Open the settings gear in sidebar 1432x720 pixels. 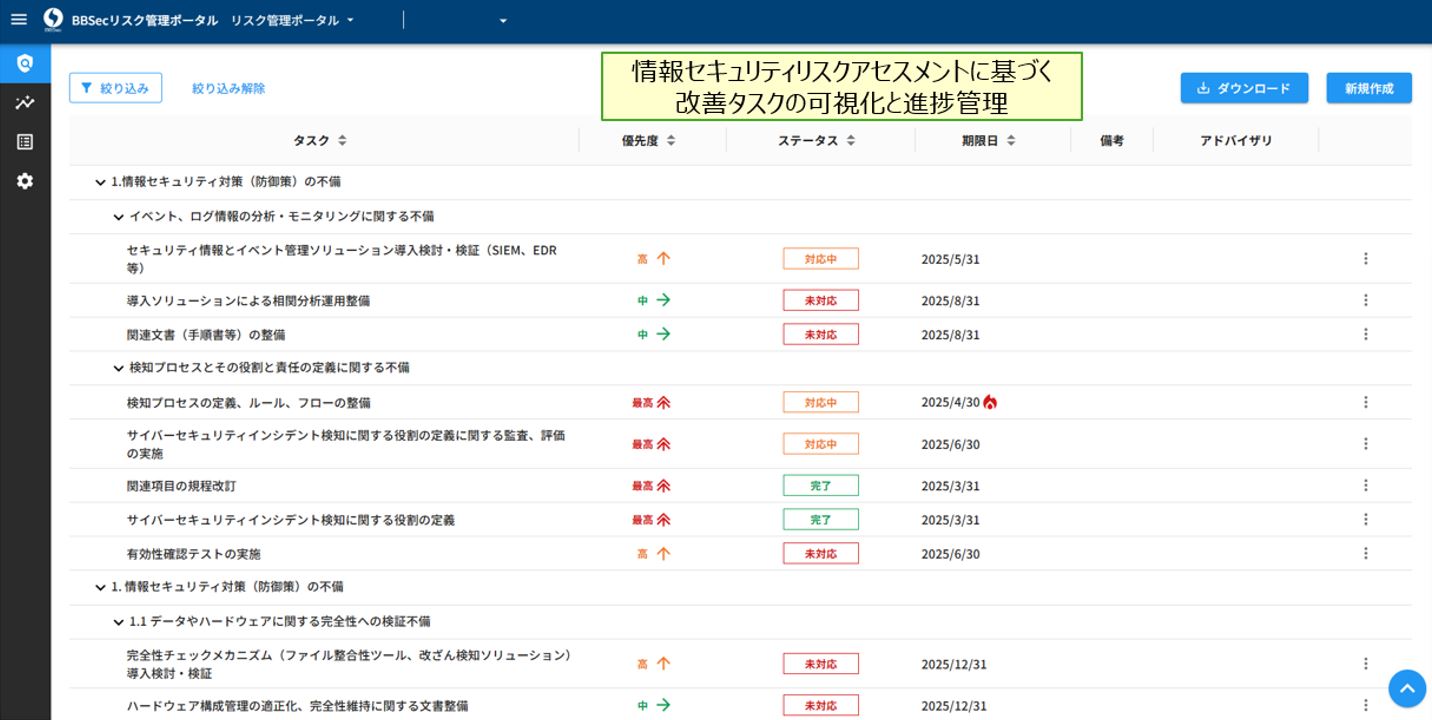pos(25,181)
